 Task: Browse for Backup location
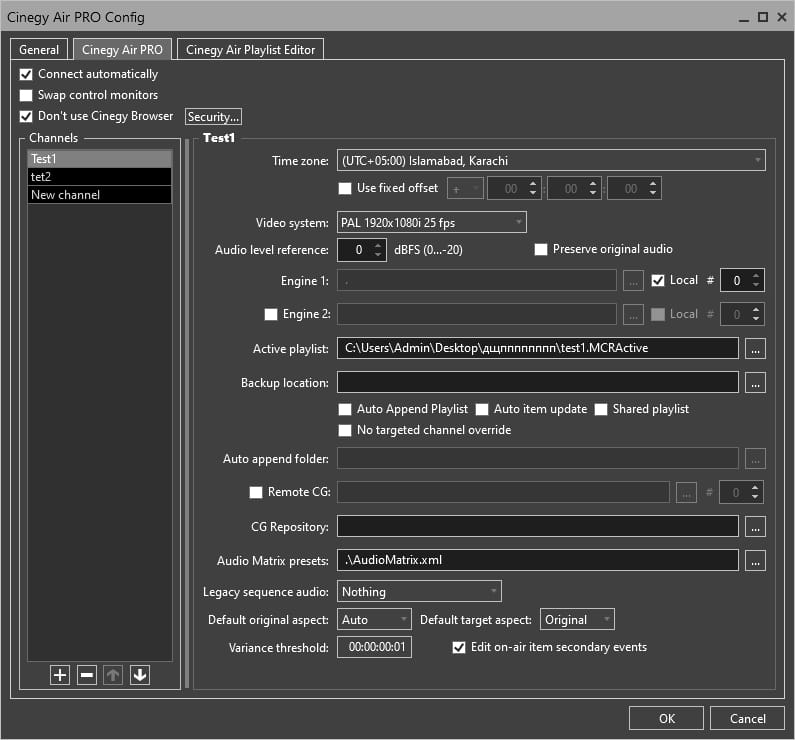pyautogui.click(x=755, y=383)
